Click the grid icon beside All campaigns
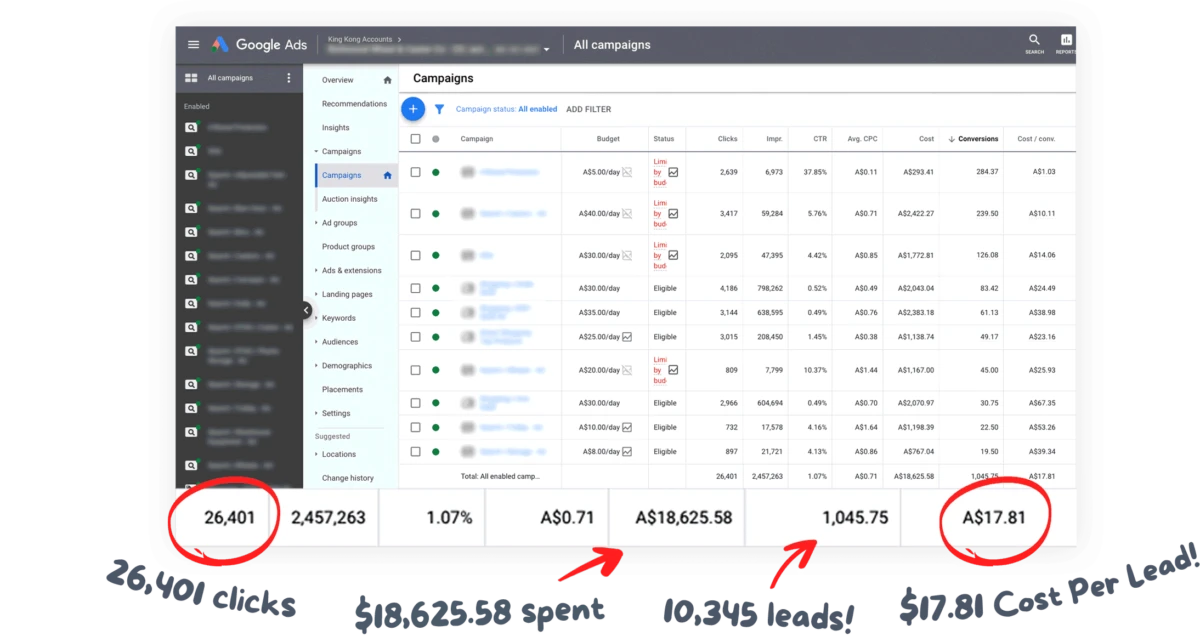Viewport: 1200px width, 636px height. [x=190, y=78]
